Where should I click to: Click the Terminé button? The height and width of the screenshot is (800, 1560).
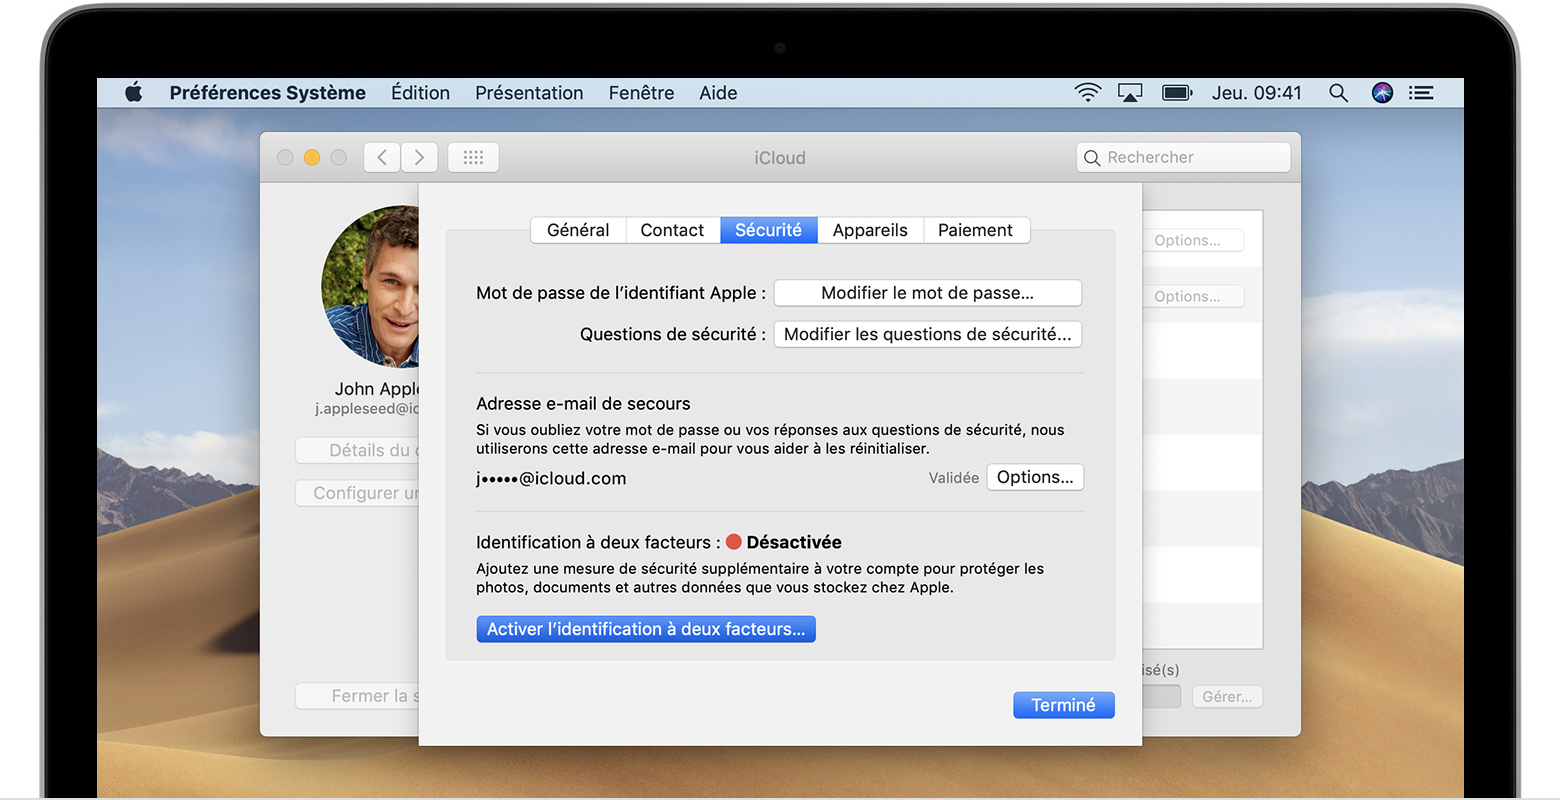coord(1064,705)
